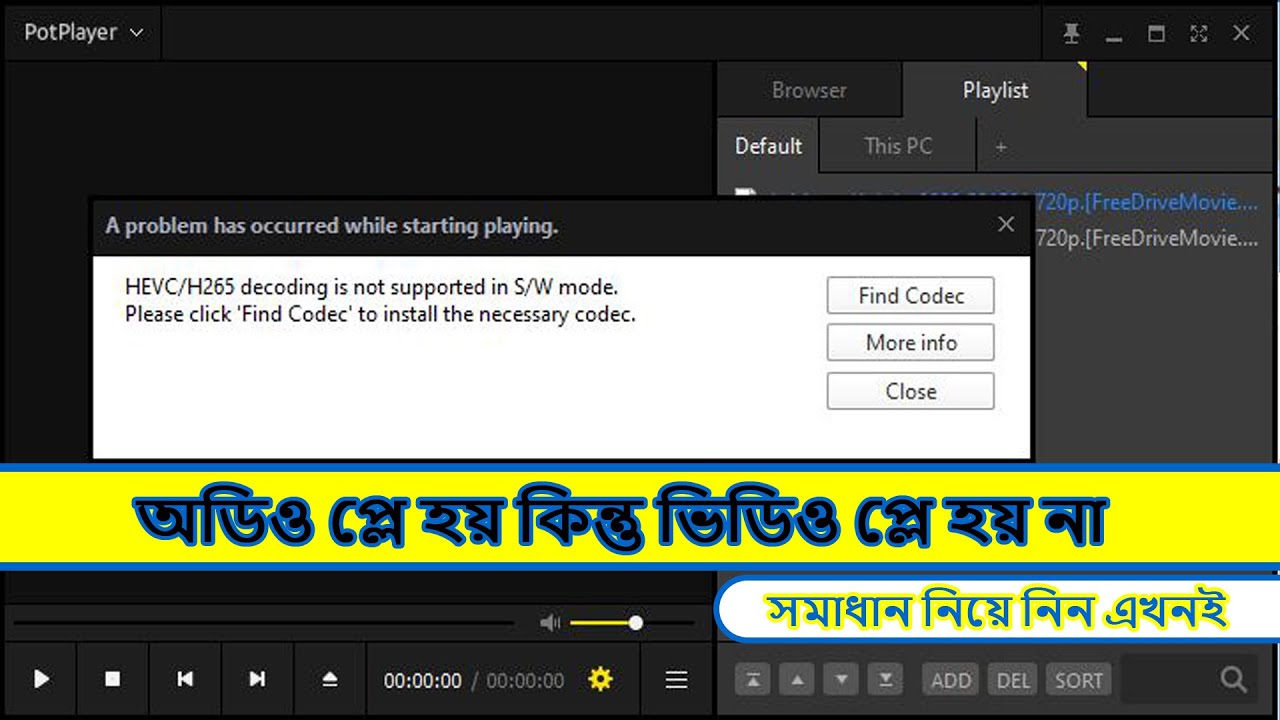Viewport: 1280px width, 720px height.
Task: Select the Default playlist tab
Action: pos(768,146)
